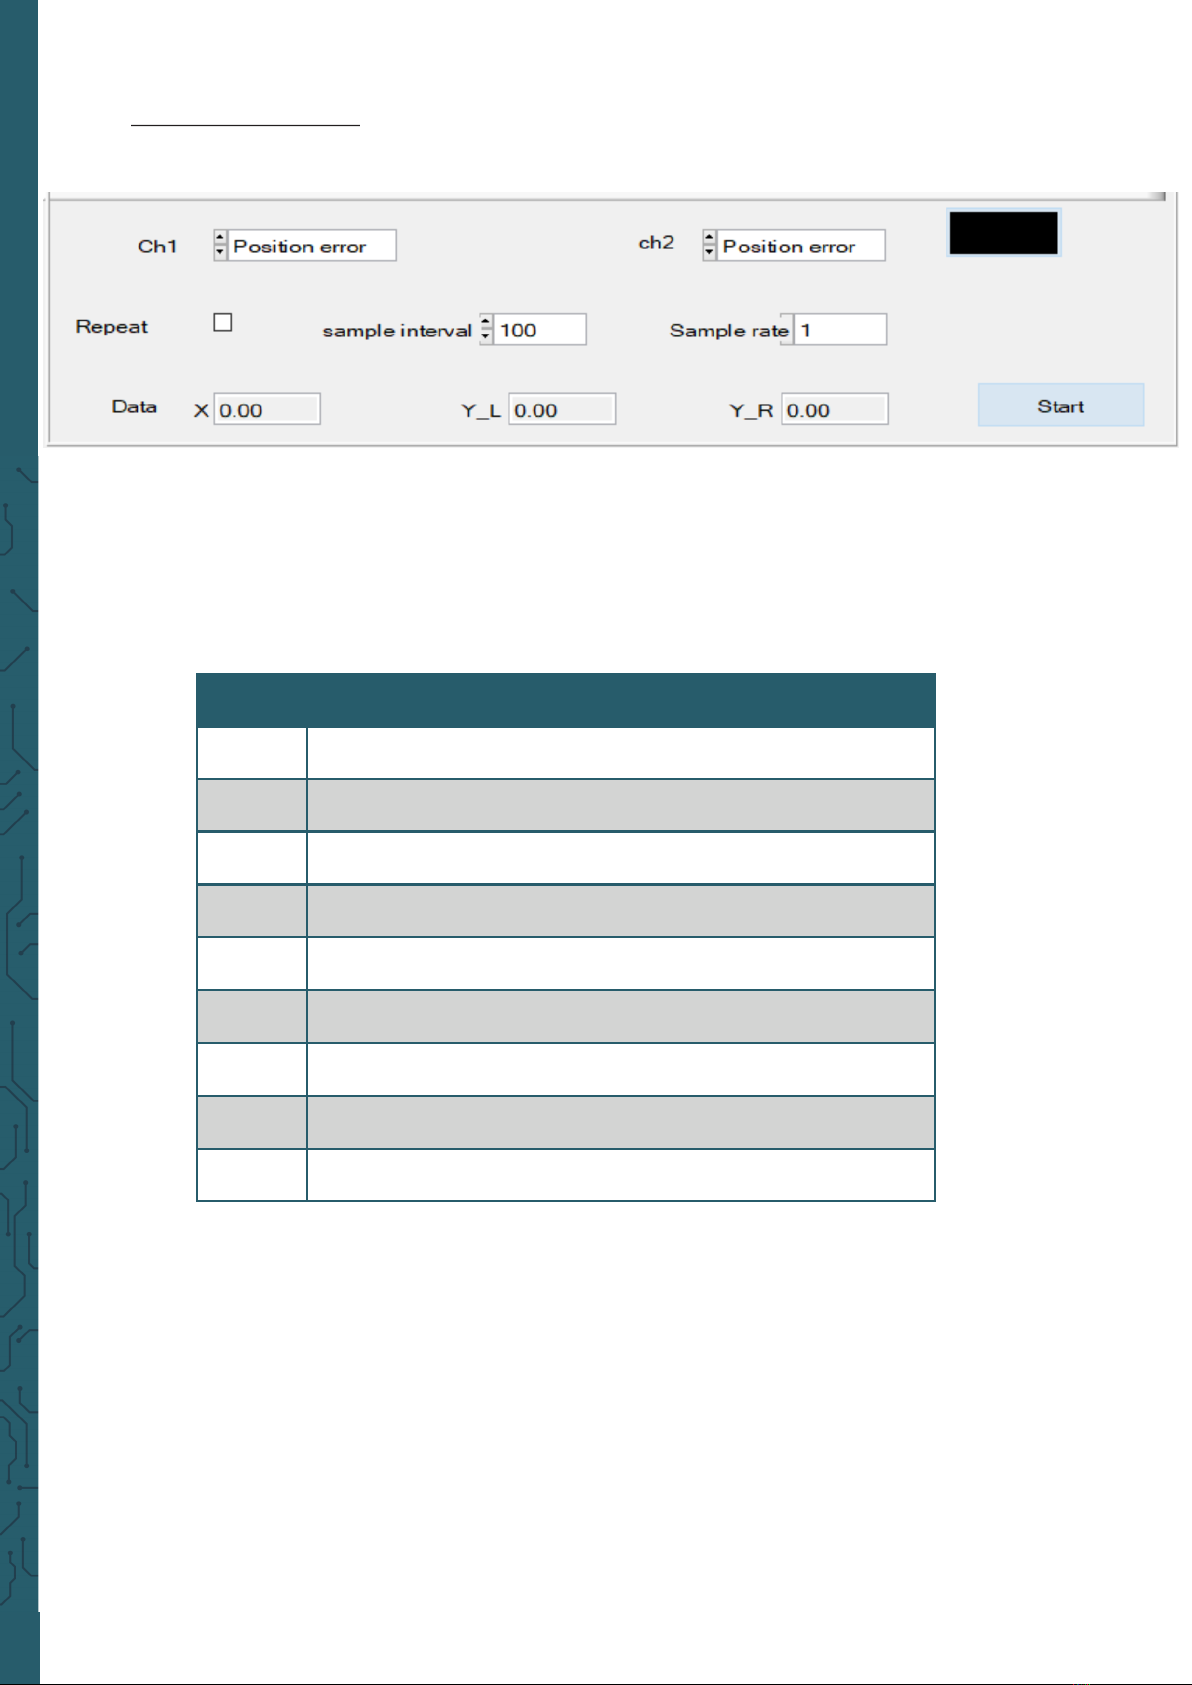Image resolution: width=1192 pixels, height=1685 pixels.
Task: Click Ch1 spinner down arrow
Action: pyautogui.click(x=220, y=253)
